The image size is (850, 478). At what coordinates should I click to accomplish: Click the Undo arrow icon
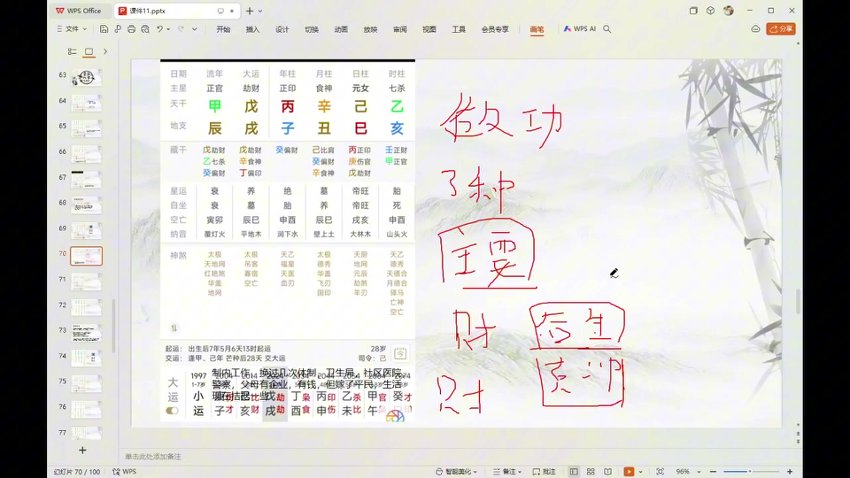(159, 29)
